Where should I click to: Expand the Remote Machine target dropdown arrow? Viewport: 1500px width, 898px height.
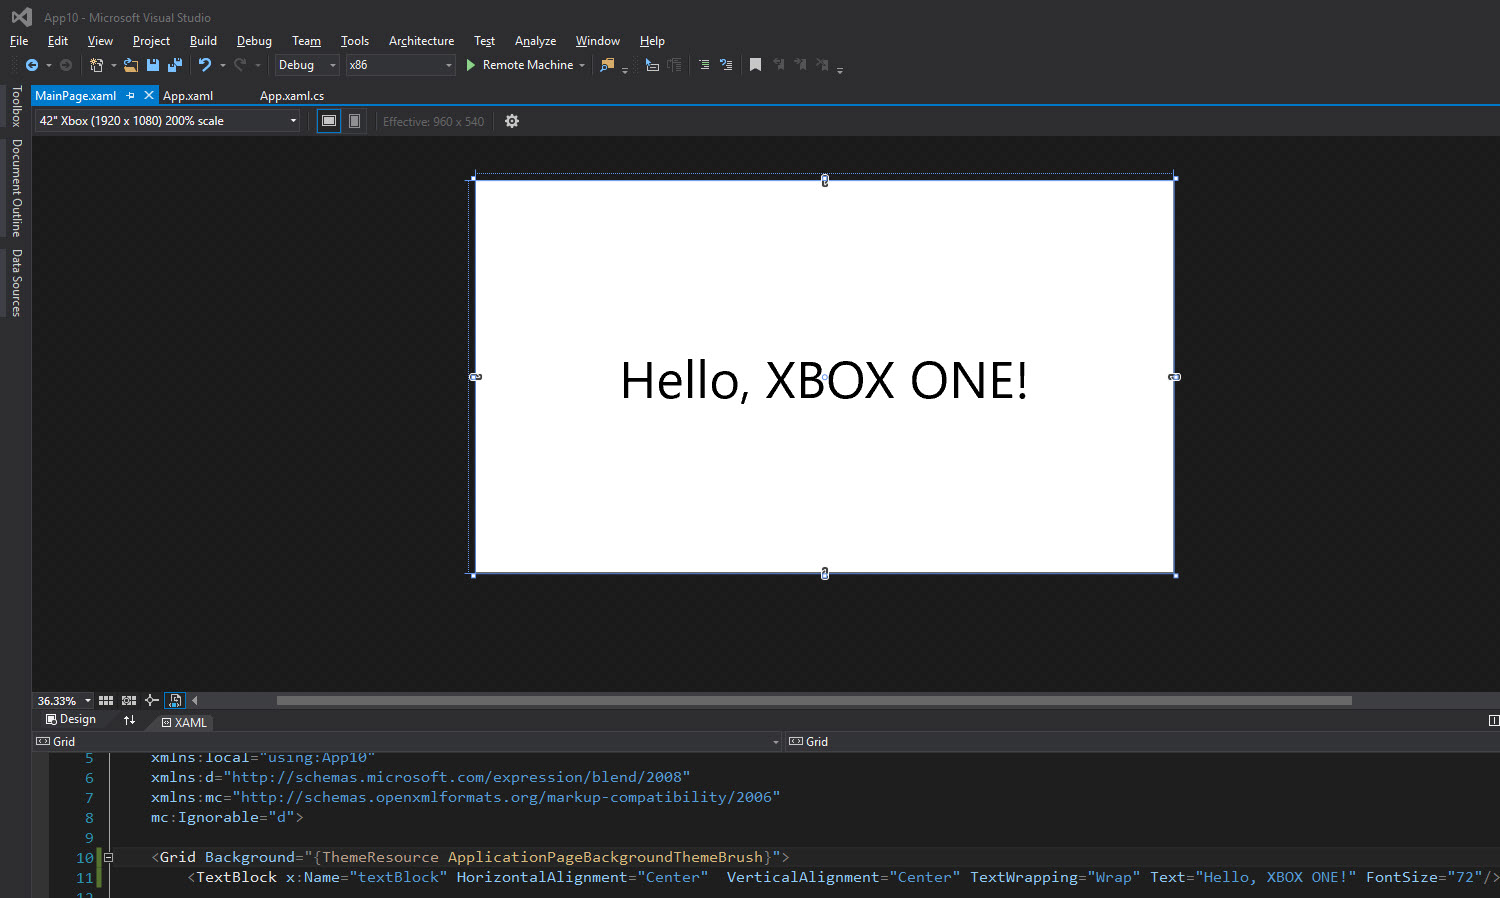coord(582,66)
